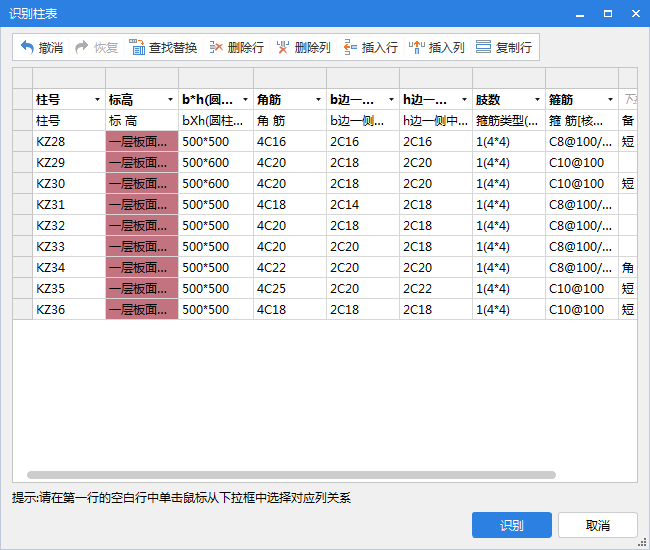Click the 500*600 cell in KZ30 row
650x550 pixels.
(x=216, y=184)
